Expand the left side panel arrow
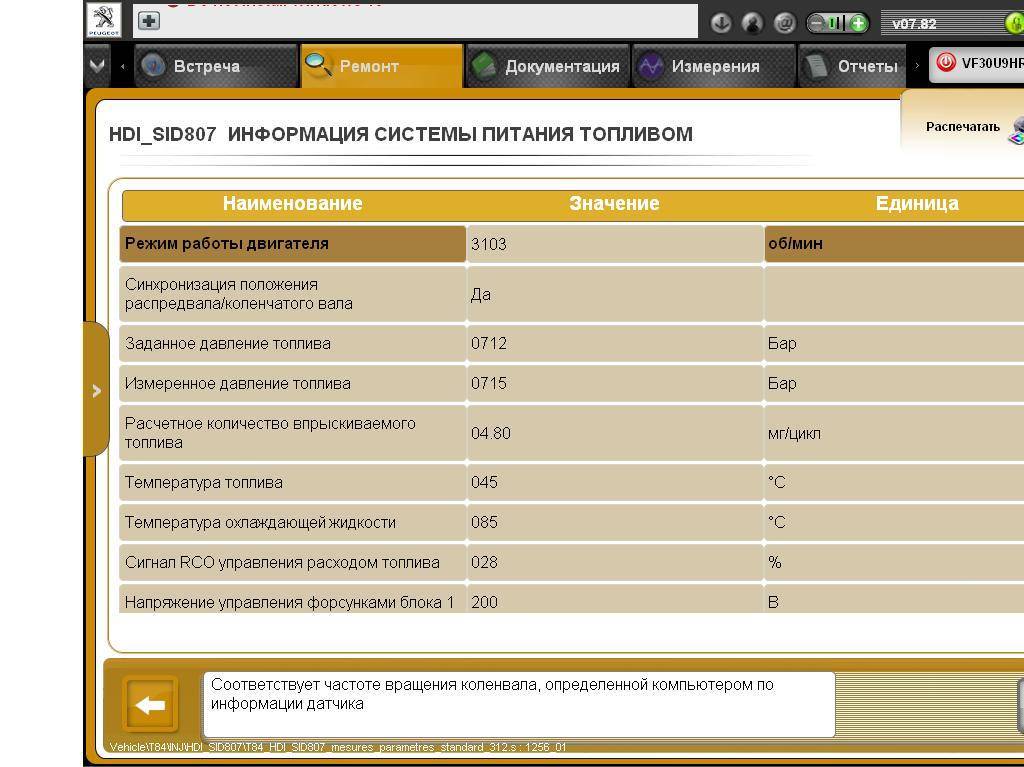This screenshot has height=767, width=1024. click(96, 390)
